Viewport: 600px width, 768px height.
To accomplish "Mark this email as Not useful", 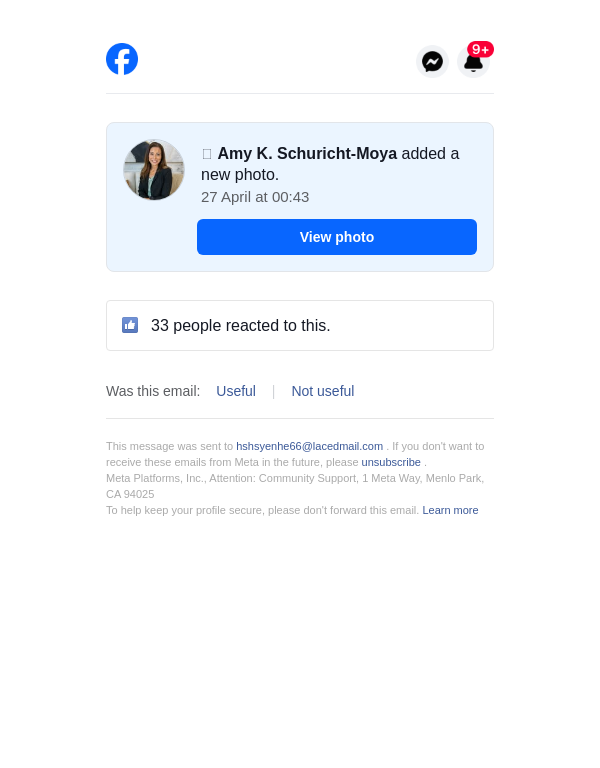I will pos(323,391).
